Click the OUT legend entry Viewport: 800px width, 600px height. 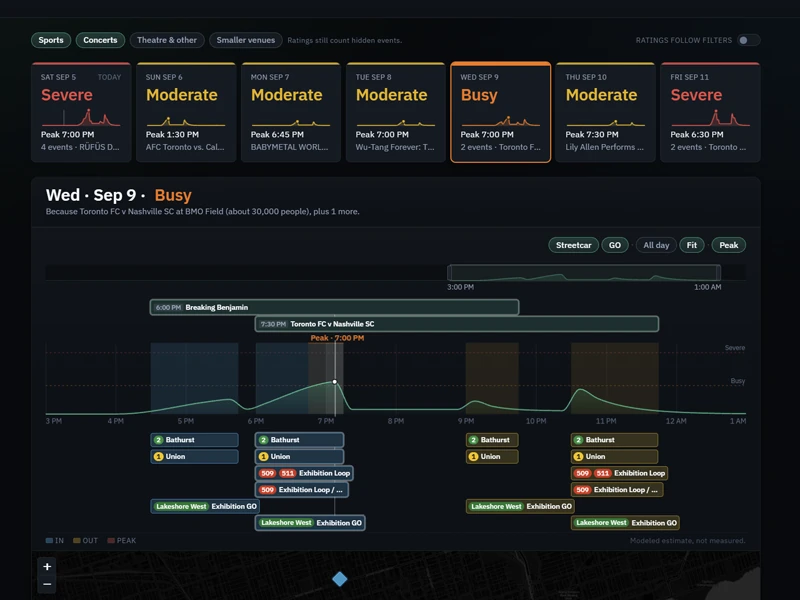(x=85, y=540)
